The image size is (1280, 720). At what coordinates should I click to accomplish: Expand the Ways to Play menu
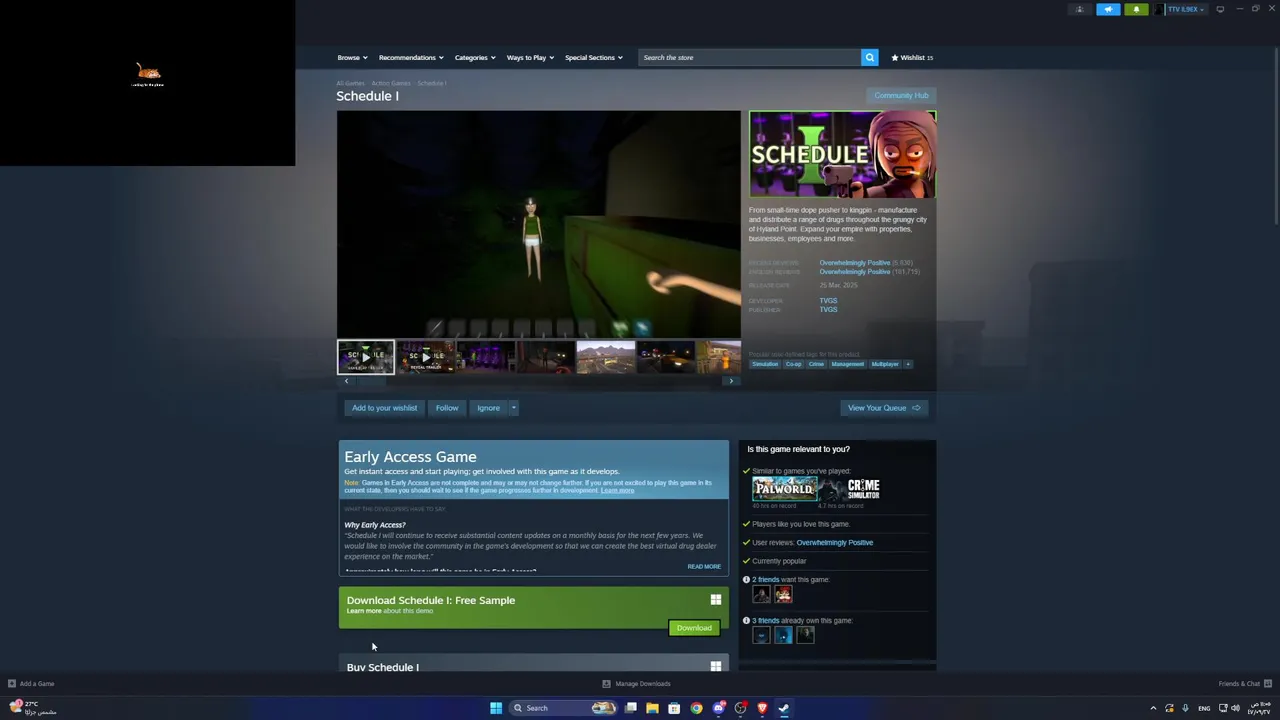[x=530, y=57]
